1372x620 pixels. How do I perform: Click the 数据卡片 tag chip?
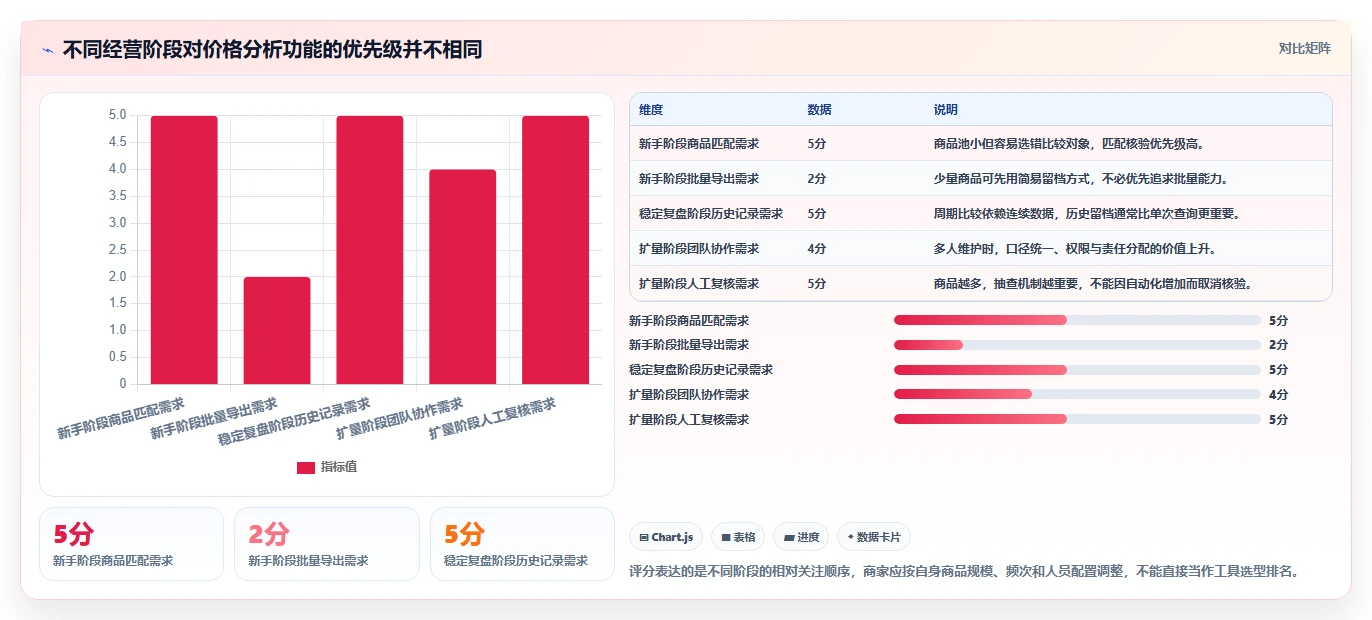[874, 537]
